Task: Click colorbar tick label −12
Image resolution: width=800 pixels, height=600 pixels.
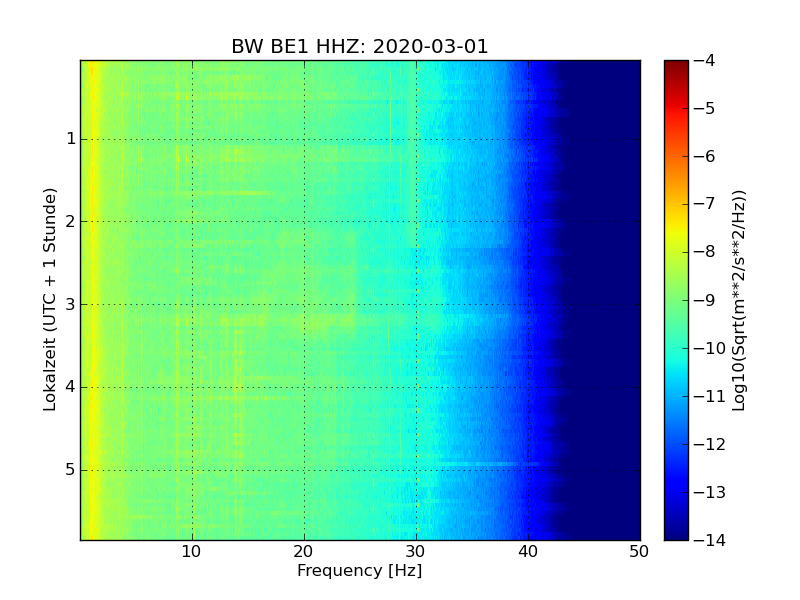Action: point(710,444)
